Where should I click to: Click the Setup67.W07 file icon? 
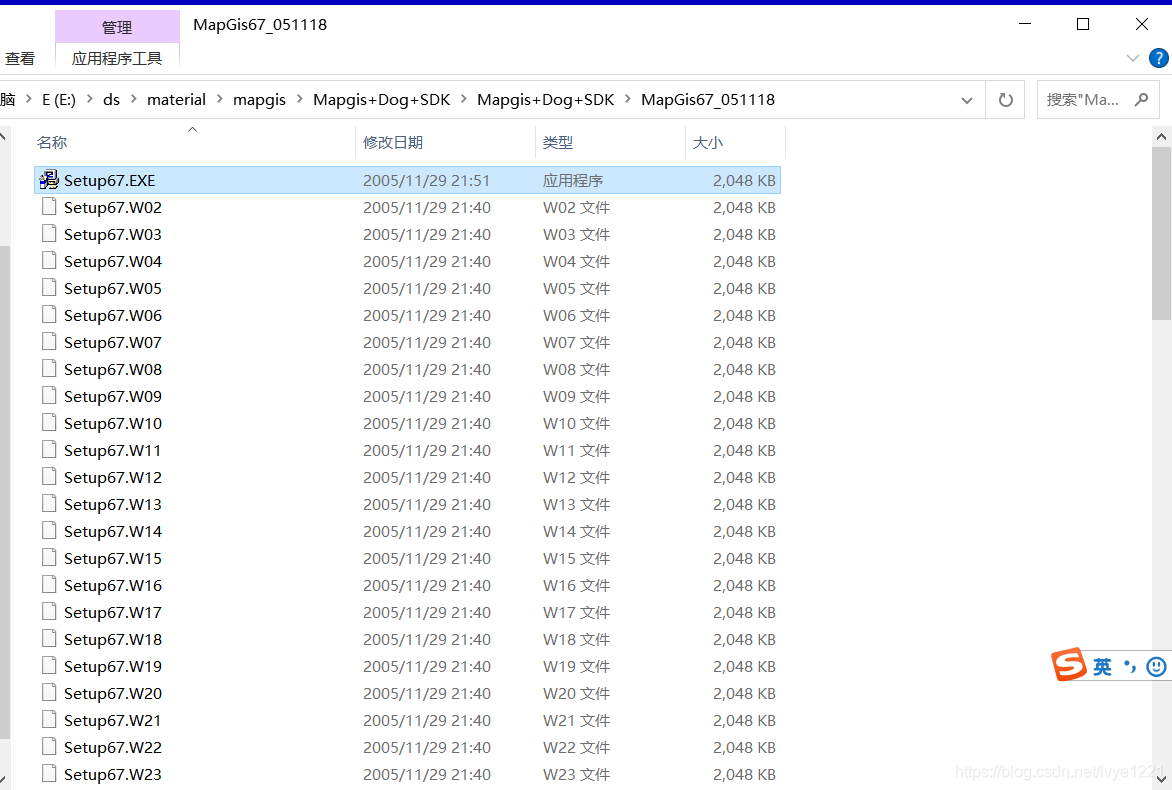49,342
